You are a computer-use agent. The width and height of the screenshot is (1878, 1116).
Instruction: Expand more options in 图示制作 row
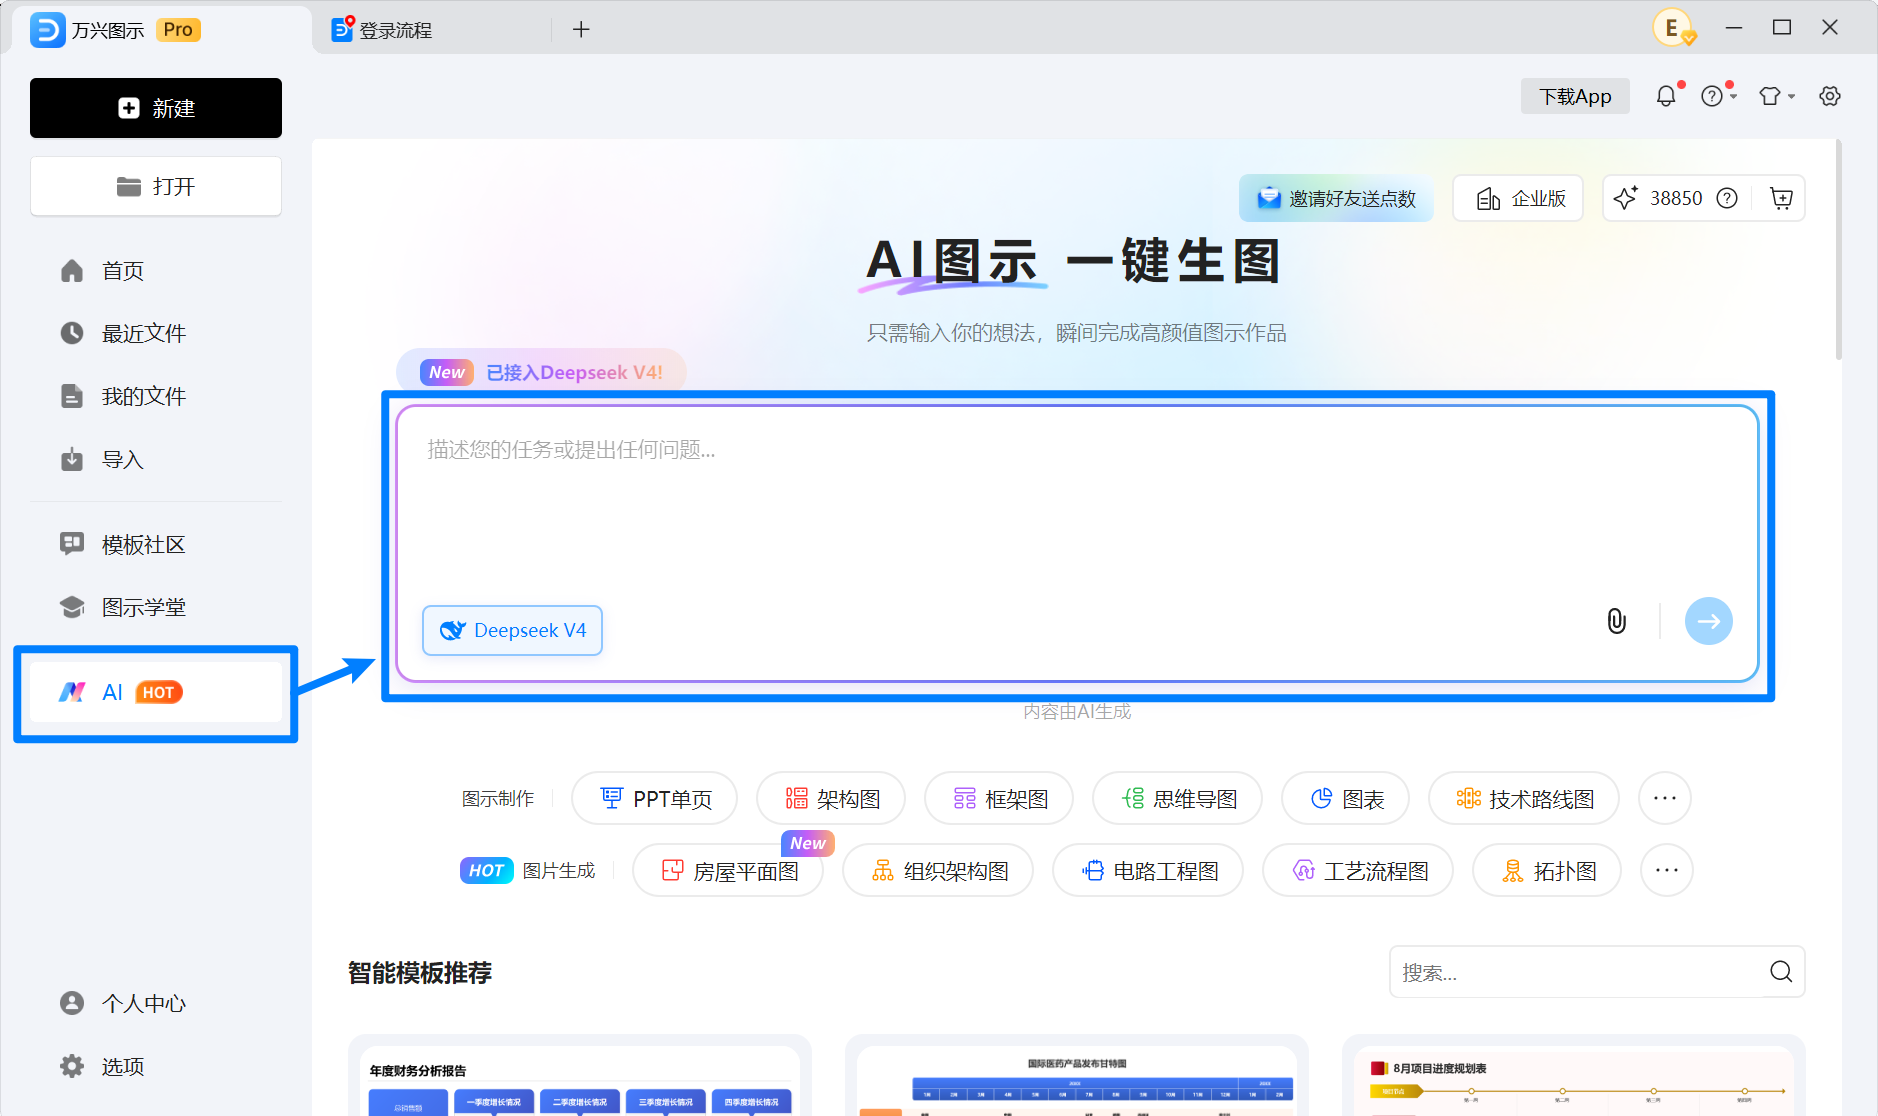pos(1665,798)
